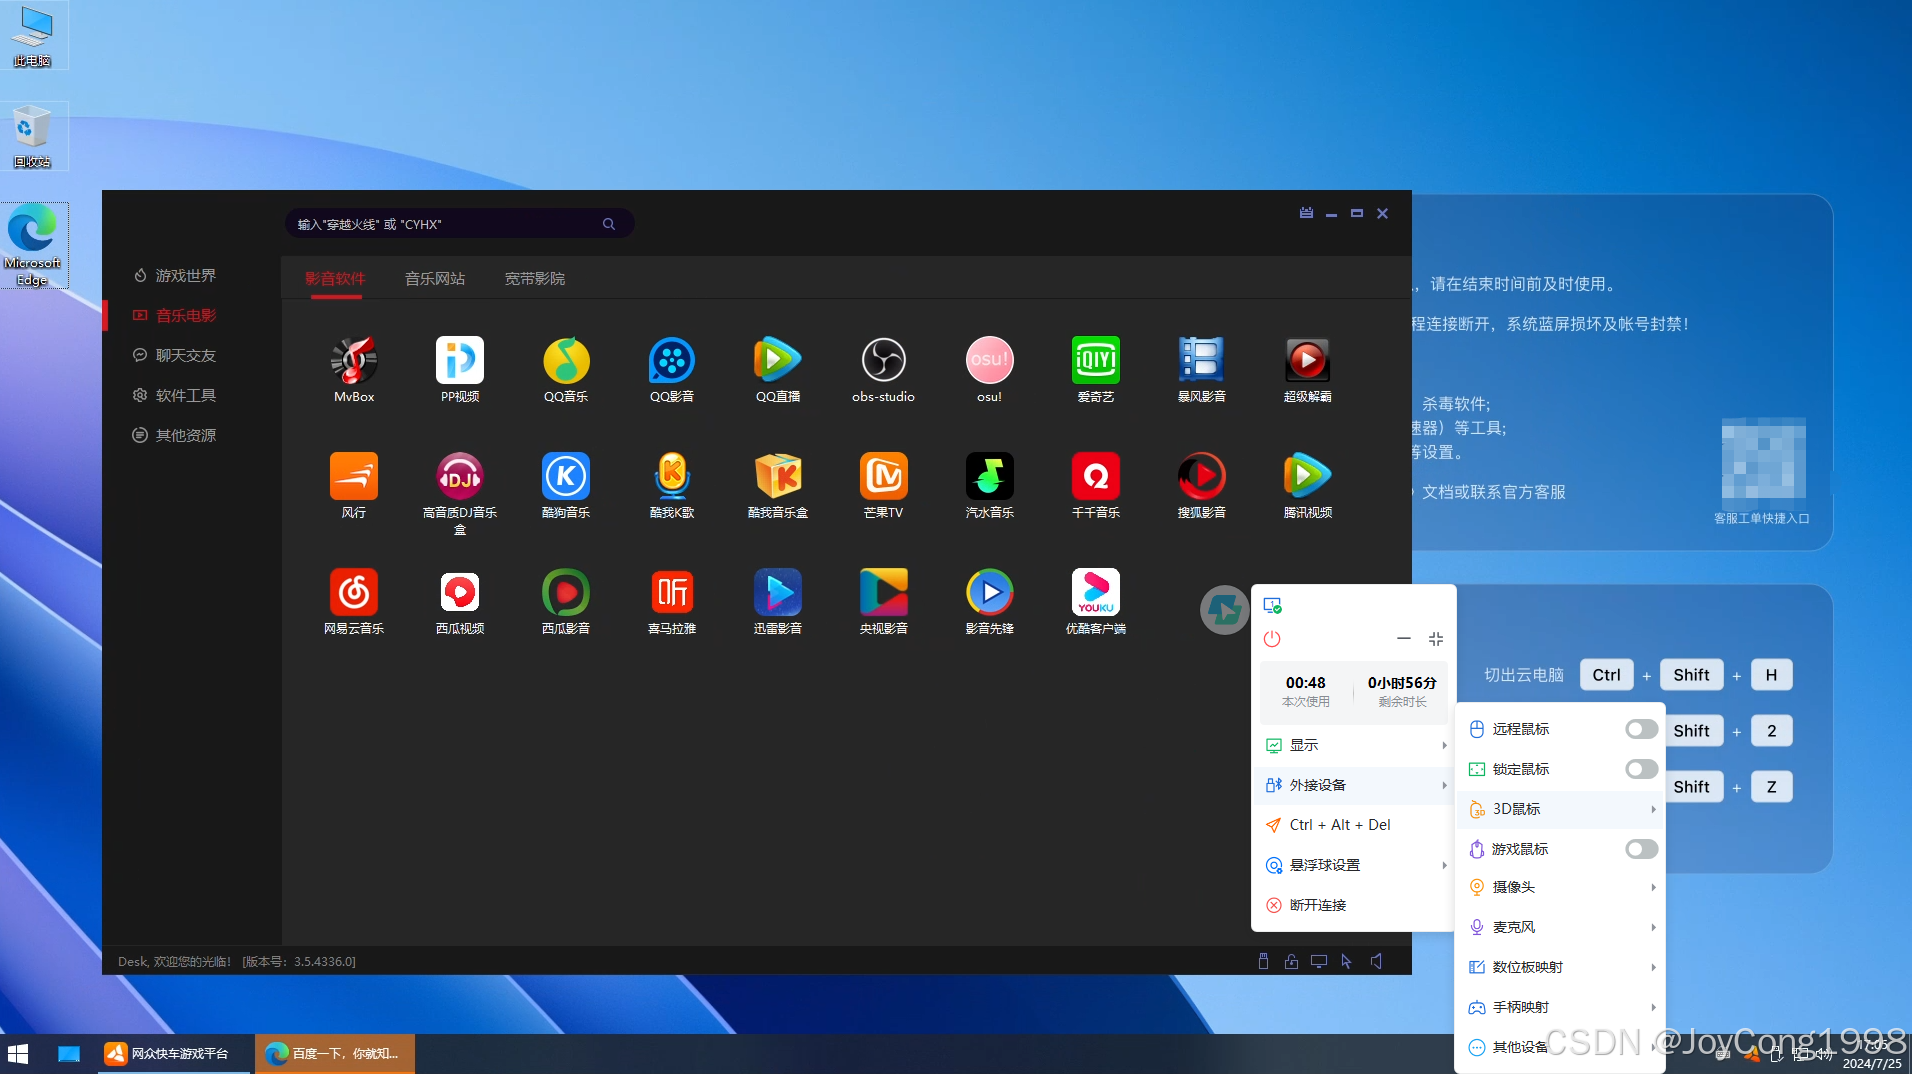Viewport: 1912px width, 1074px height.
Task: Launch QQ影音 player
Action: tap(672, 369)
